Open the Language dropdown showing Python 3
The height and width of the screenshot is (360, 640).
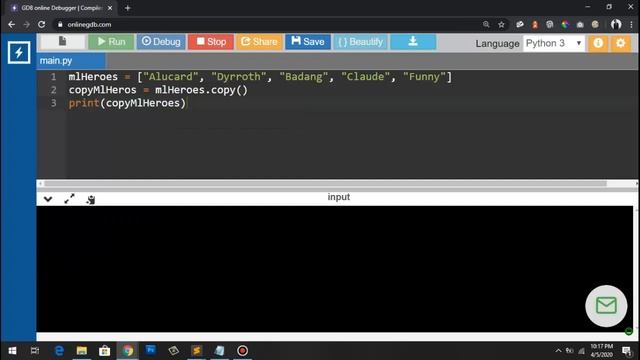click(554, 43)
